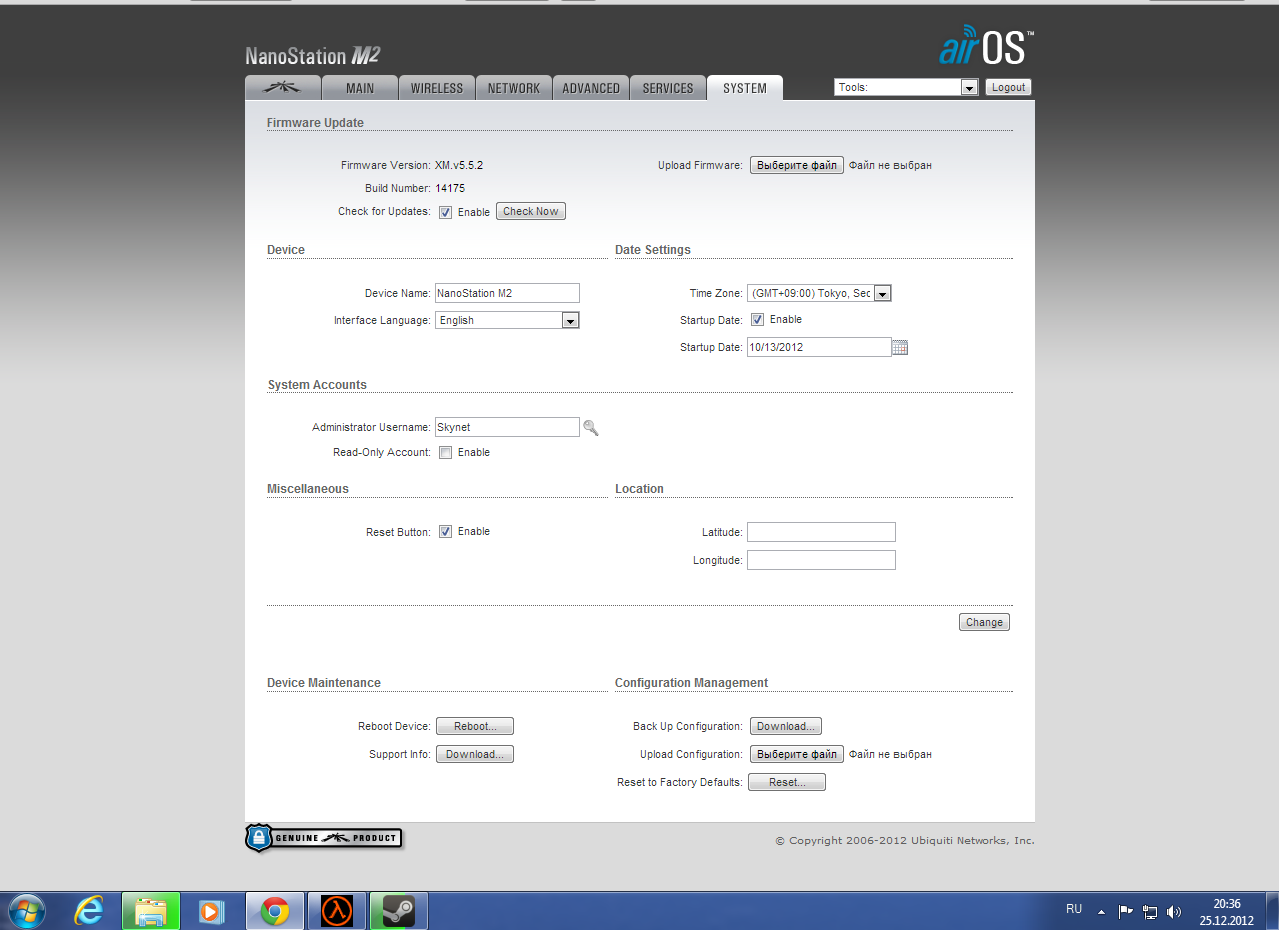The height and width of the screenshot is (930, 1279).
Task: Open the Time Zone dropdown
Action: pyautogui.click(x=819, y=293)
